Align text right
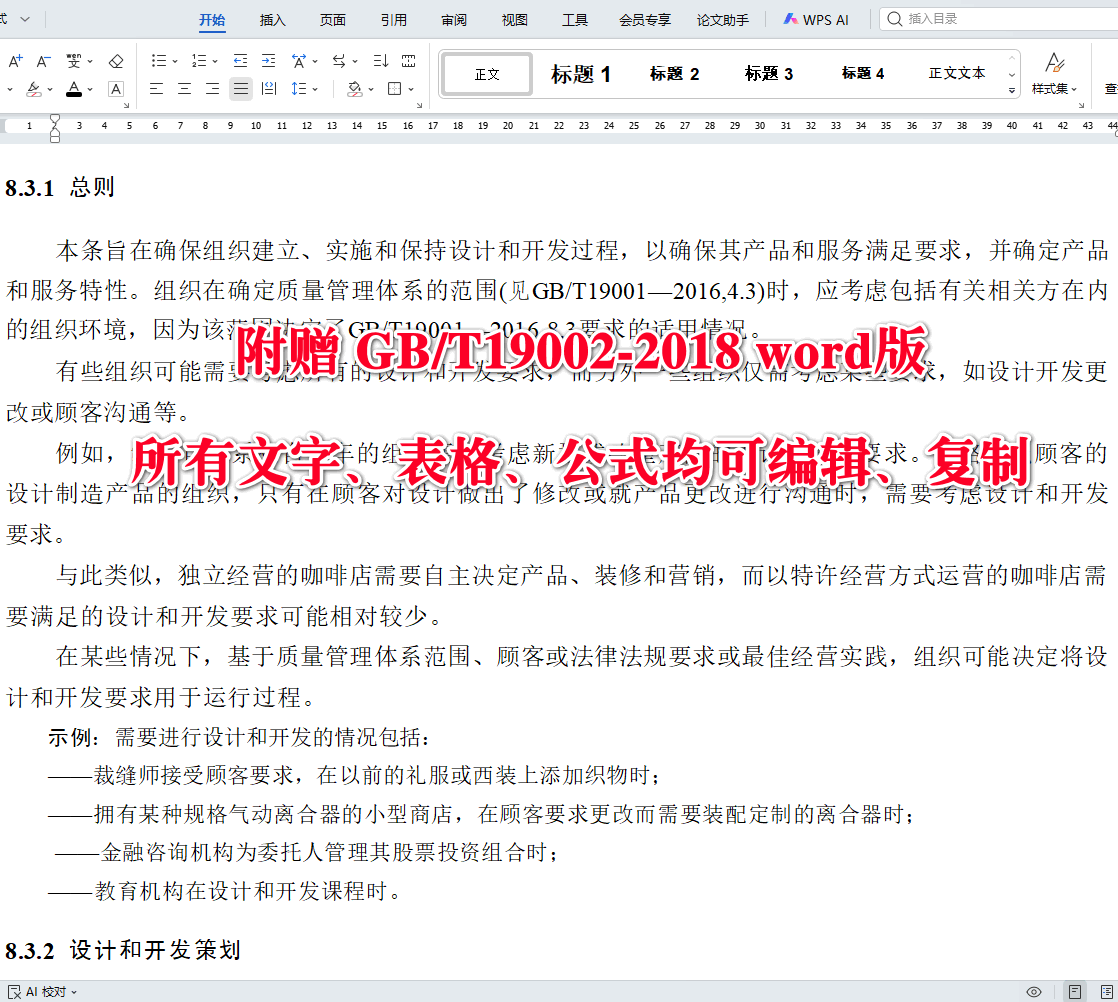This screenshot has width=1118, height=1002. tap(212, 89)
